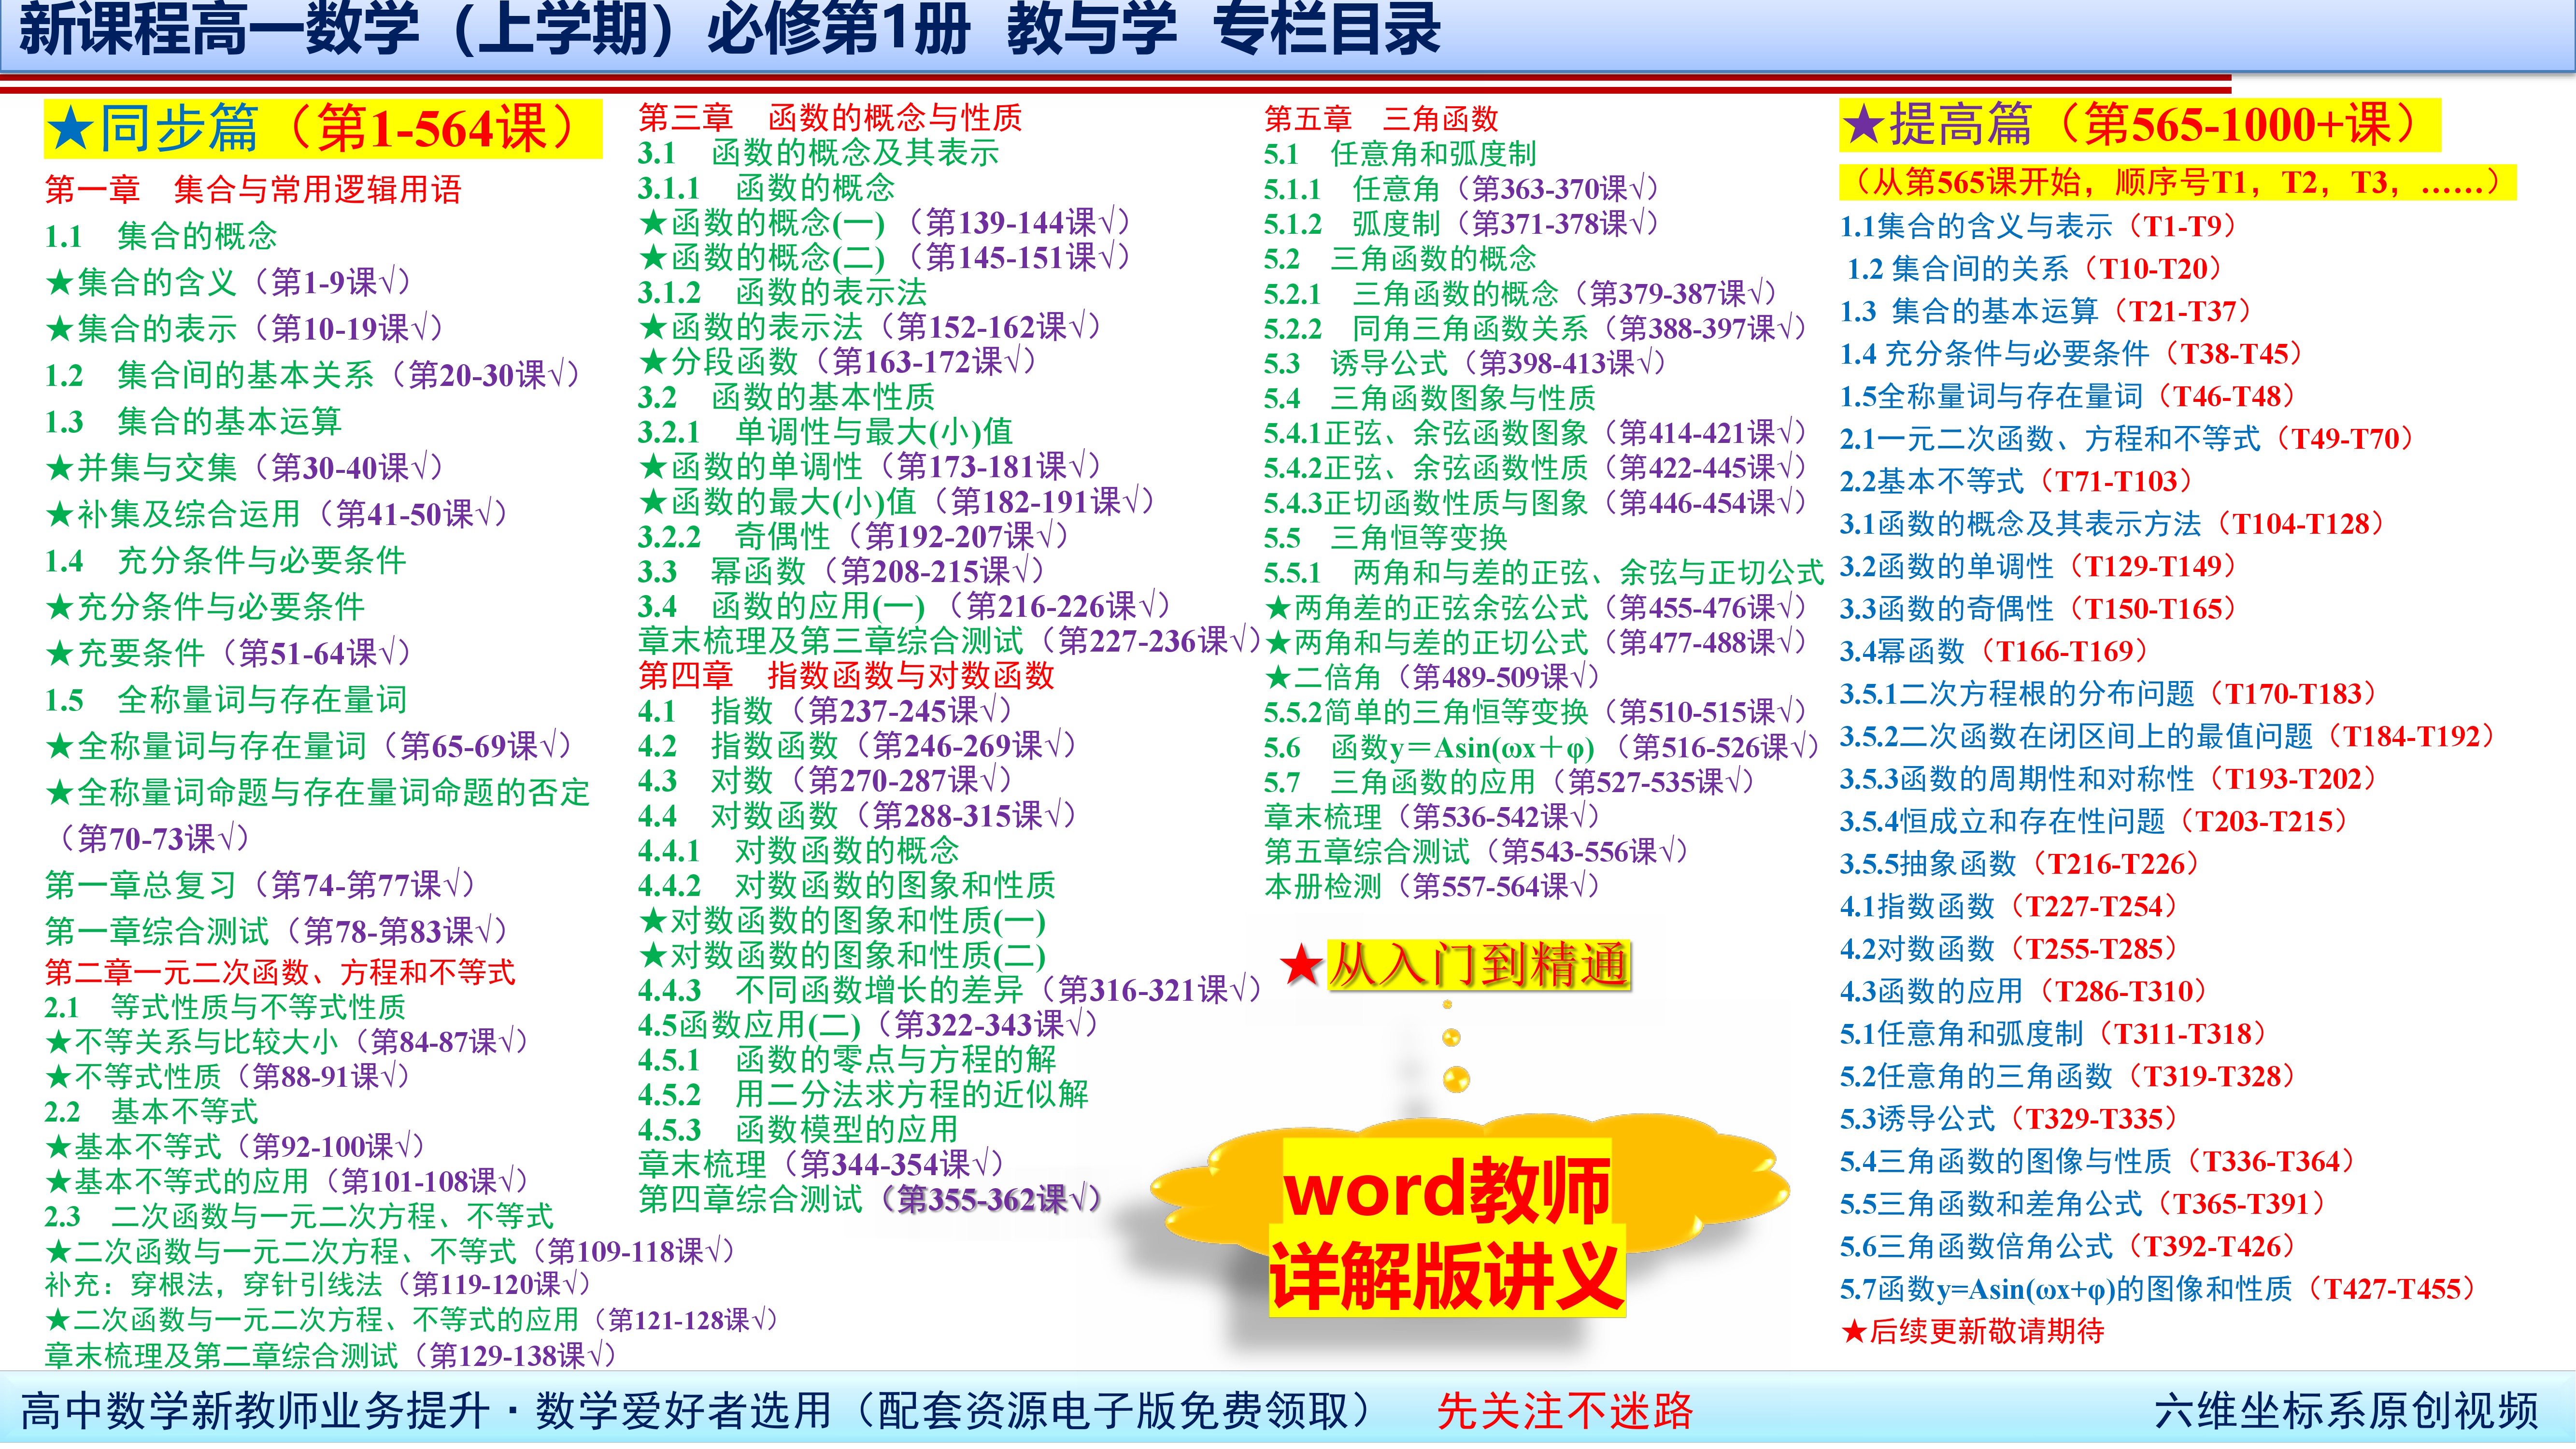The image size is (2576, 1449).
Task: Click 5.2.2 同角三角函数关系 (第388-397课√)
Action: [1536, 328]
